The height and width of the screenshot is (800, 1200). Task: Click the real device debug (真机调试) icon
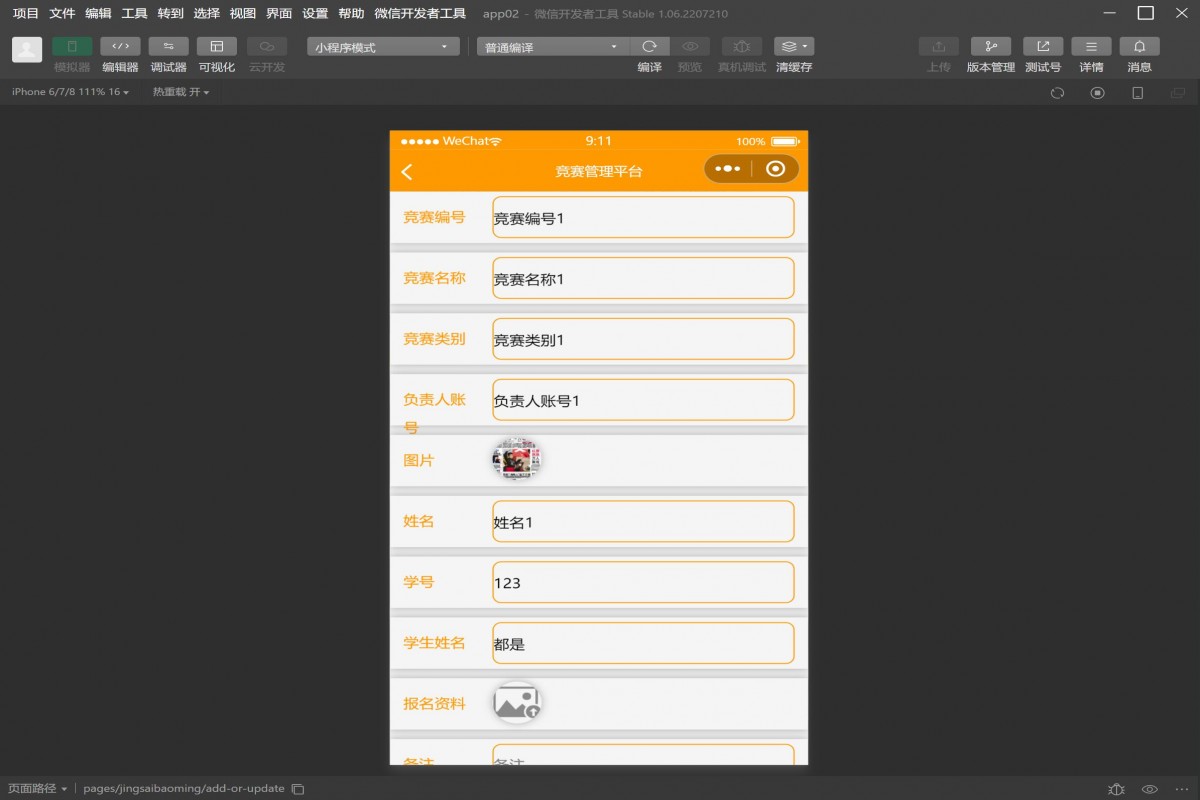pos(741,47)
